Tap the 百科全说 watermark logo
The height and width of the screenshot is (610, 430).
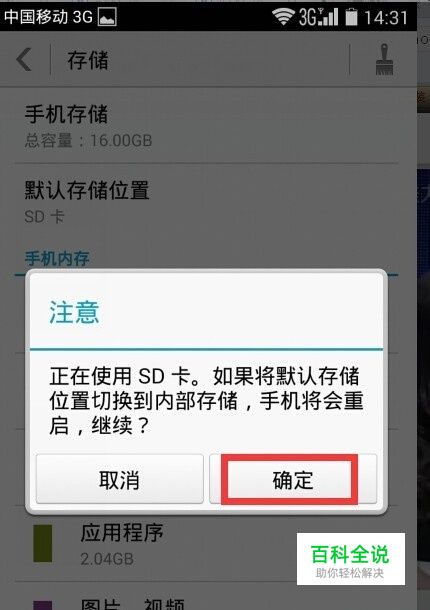(x=351, y=559)
